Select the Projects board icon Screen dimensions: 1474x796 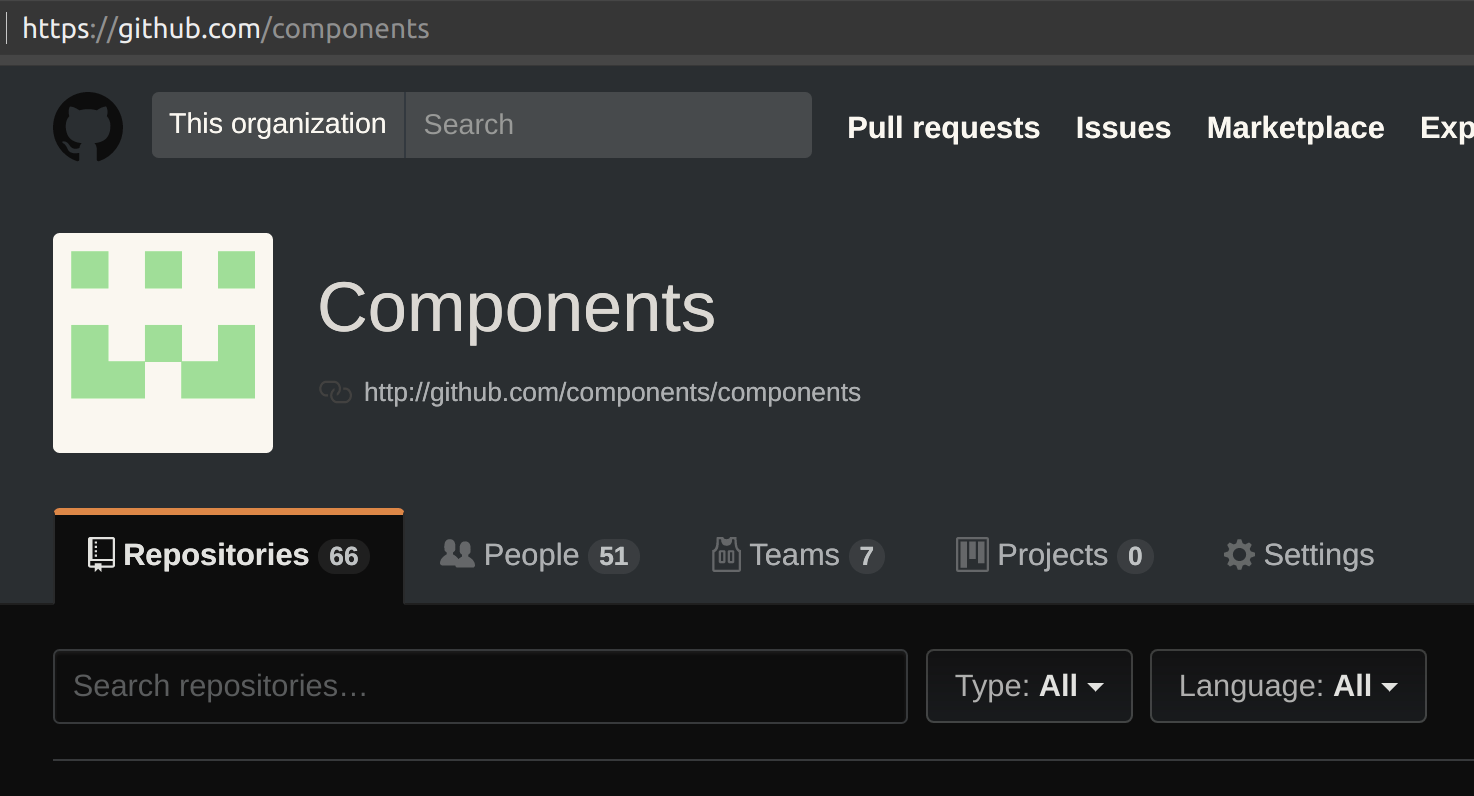(972, 555)
